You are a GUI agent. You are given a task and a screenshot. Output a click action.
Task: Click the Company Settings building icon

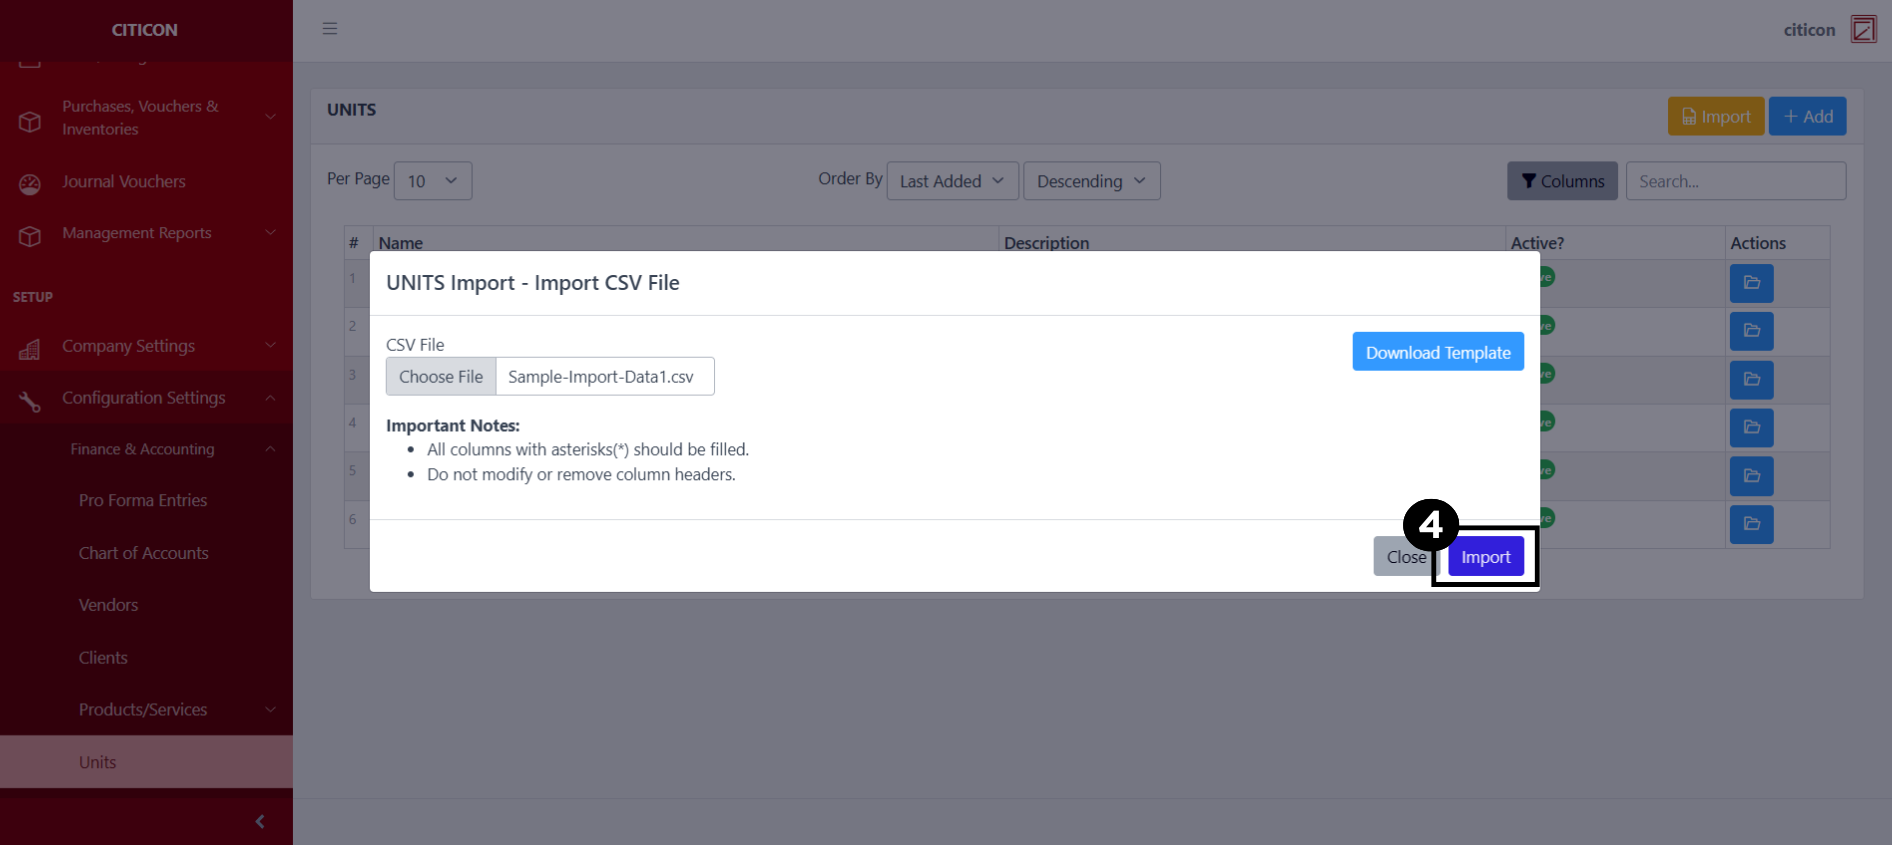30,348
